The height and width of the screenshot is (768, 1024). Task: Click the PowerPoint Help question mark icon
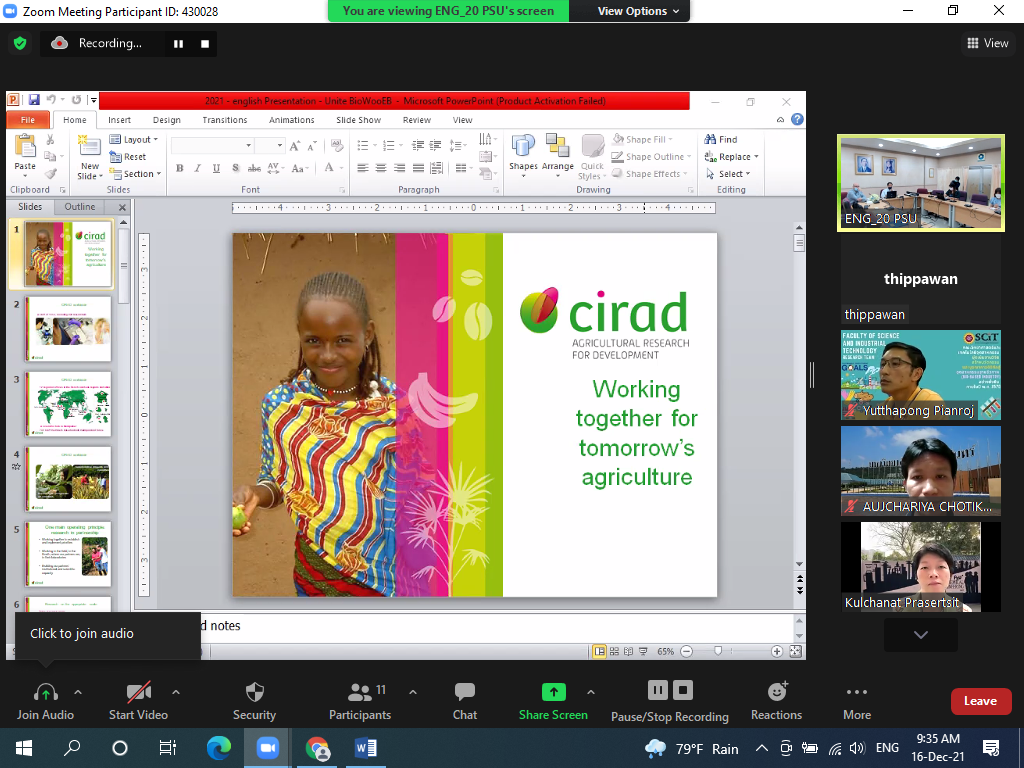(797, 120)
